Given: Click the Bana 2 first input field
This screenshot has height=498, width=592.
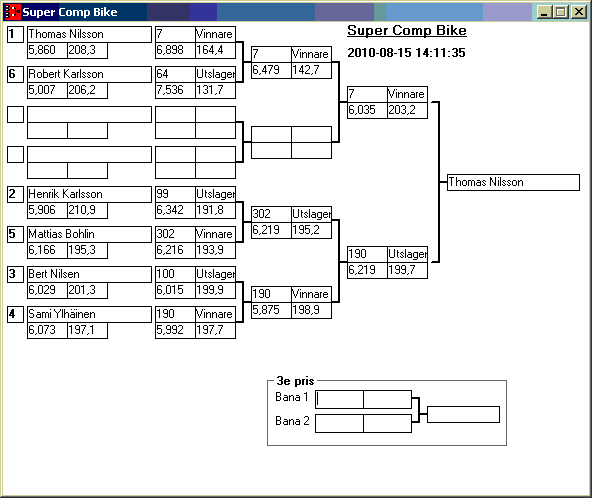Looking at the screenshot, I should [x=339, y=424].
